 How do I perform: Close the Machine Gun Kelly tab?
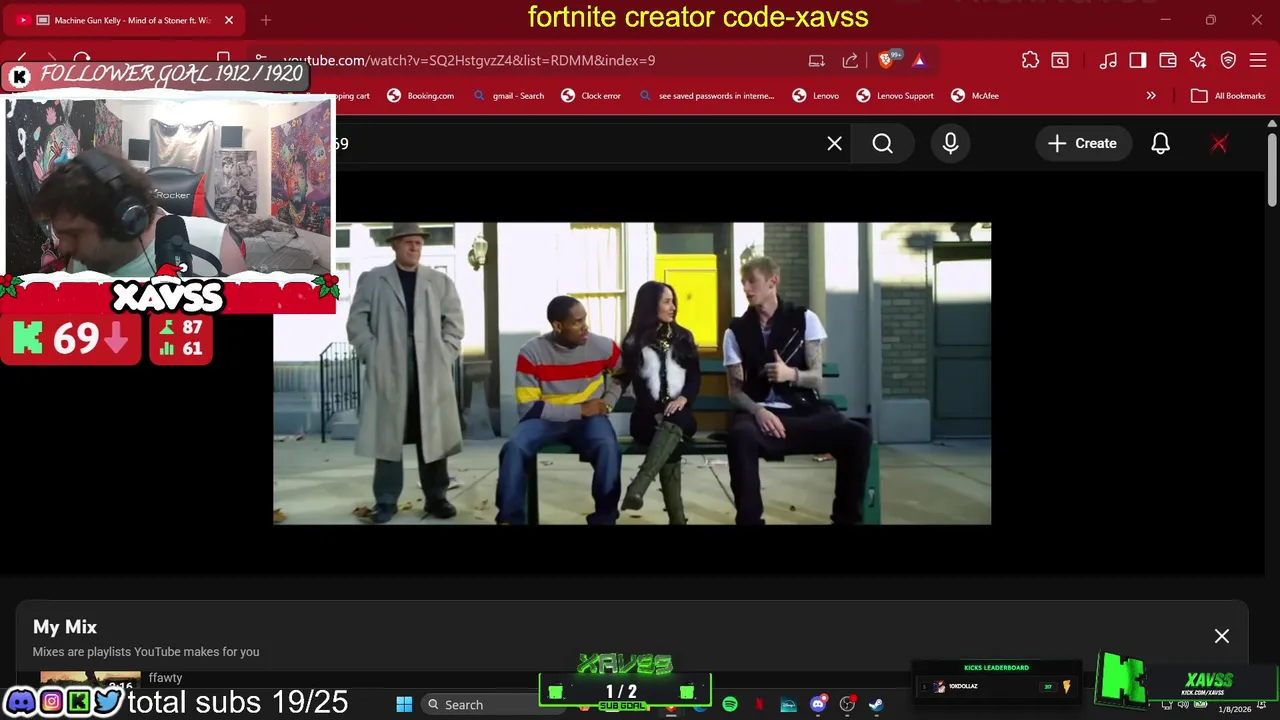[x=229, y=20]
